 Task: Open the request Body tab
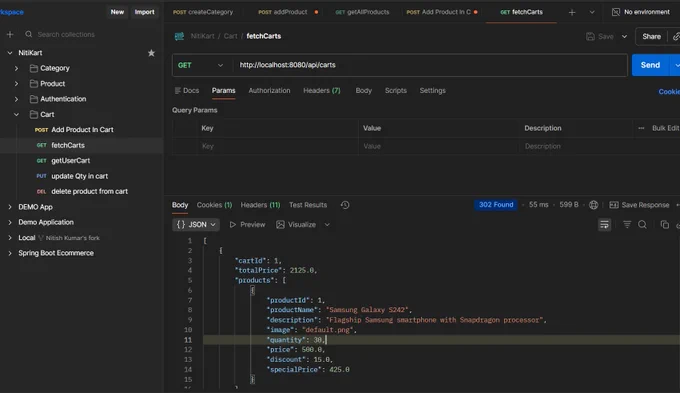click(x=363, y=91)
